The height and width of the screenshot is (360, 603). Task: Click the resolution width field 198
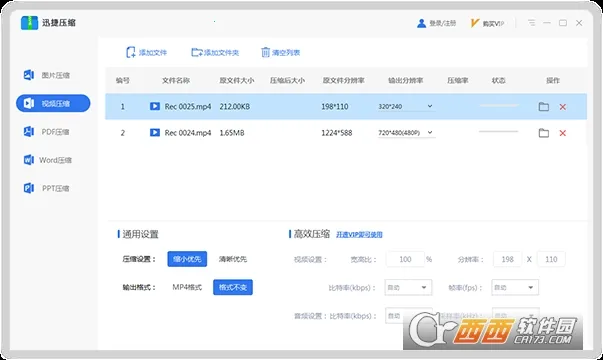[507, 259]
